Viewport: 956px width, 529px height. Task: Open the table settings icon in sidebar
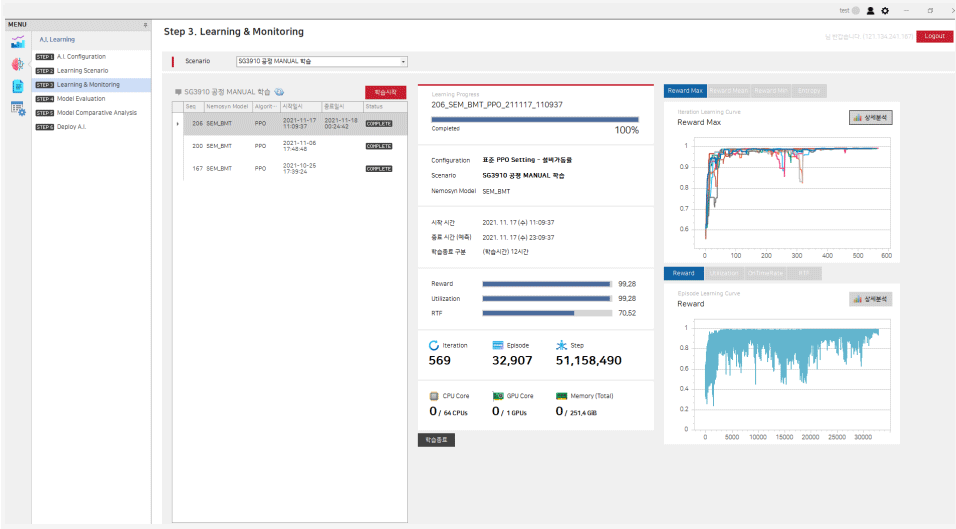tap(18, 109)
